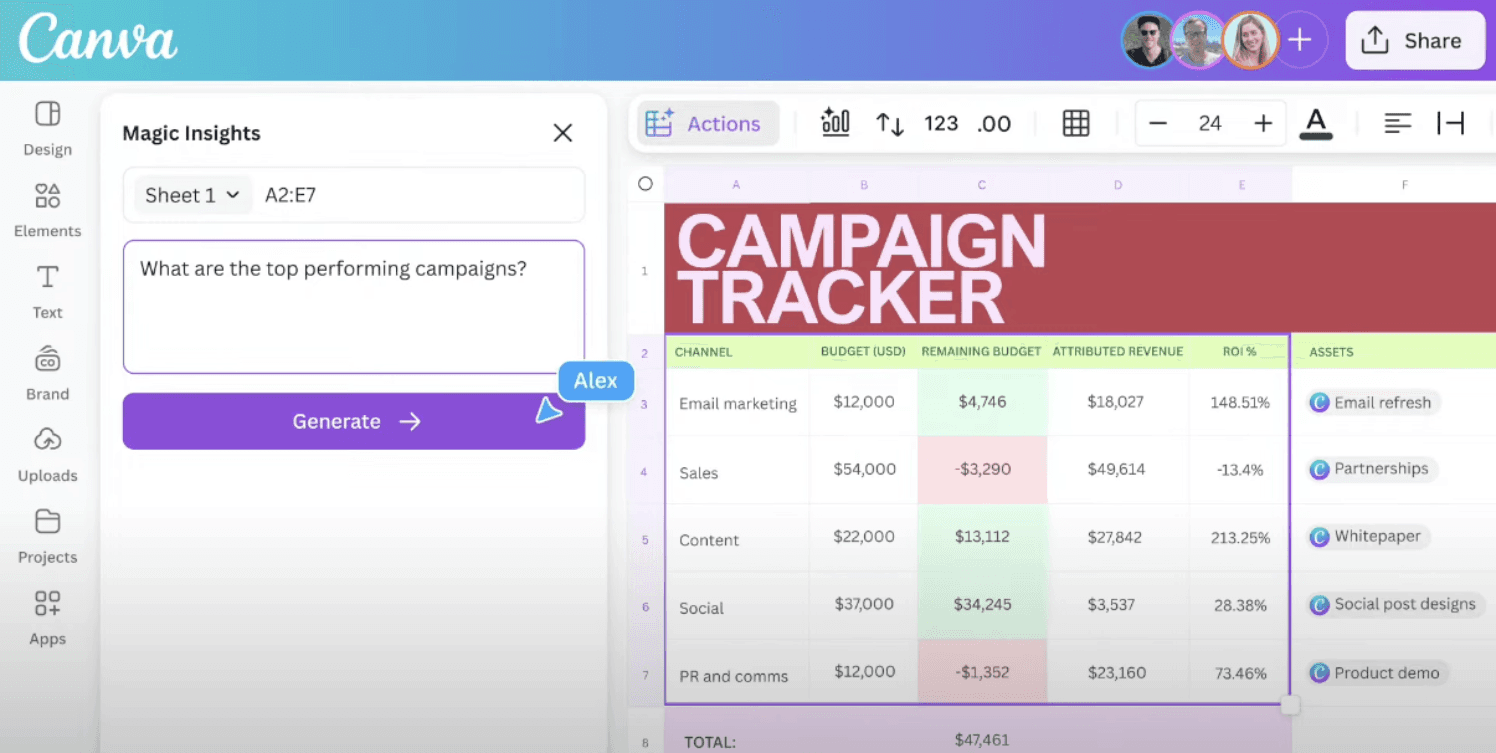Image resolution: width=1496 pixels, height=753 pixels.
Task: Open the Partnerships asset chip
Action: [x=1372, y=468]
